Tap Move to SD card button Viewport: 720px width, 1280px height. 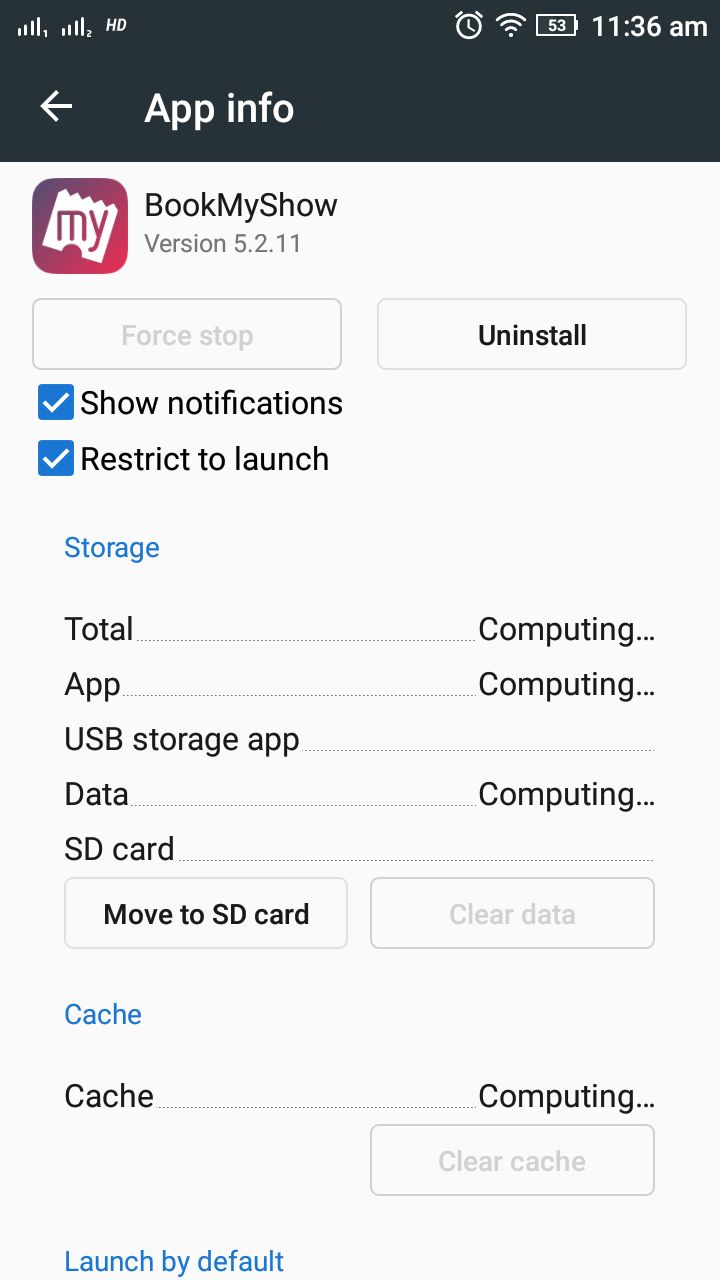click(x=206, y=913)
